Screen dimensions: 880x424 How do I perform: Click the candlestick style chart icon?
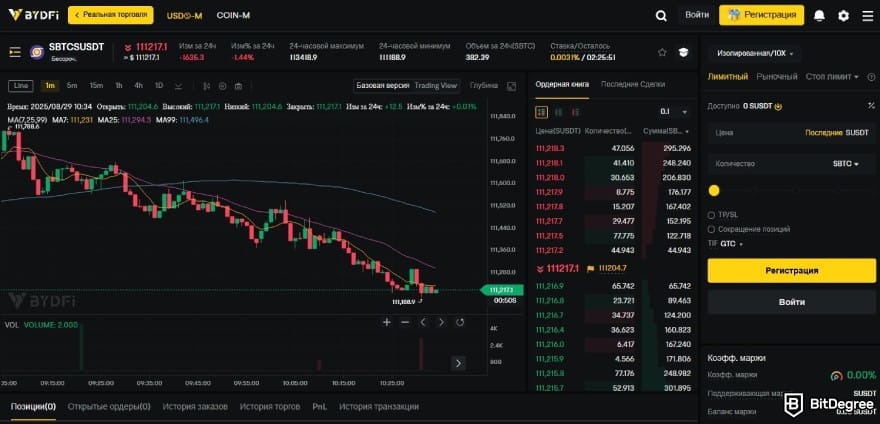tap(207, 86)
